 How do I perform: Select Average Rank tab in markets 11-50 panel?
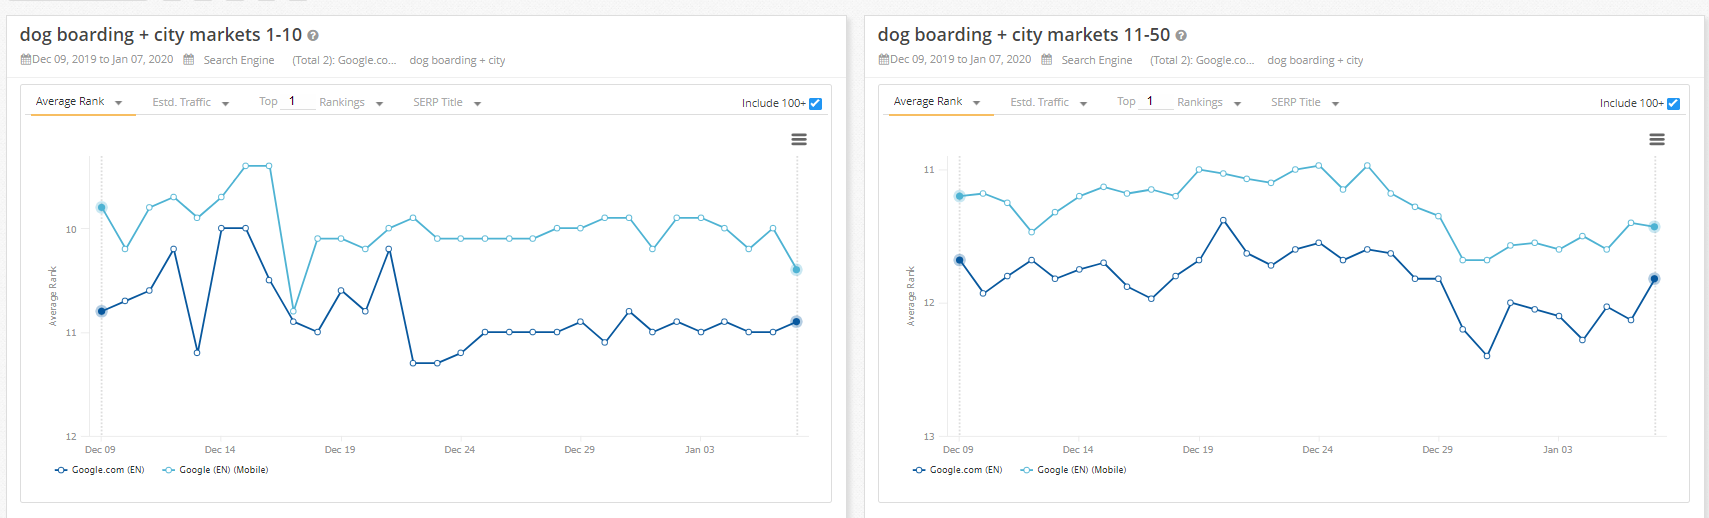pyautogui.click(x=928, y=102)
